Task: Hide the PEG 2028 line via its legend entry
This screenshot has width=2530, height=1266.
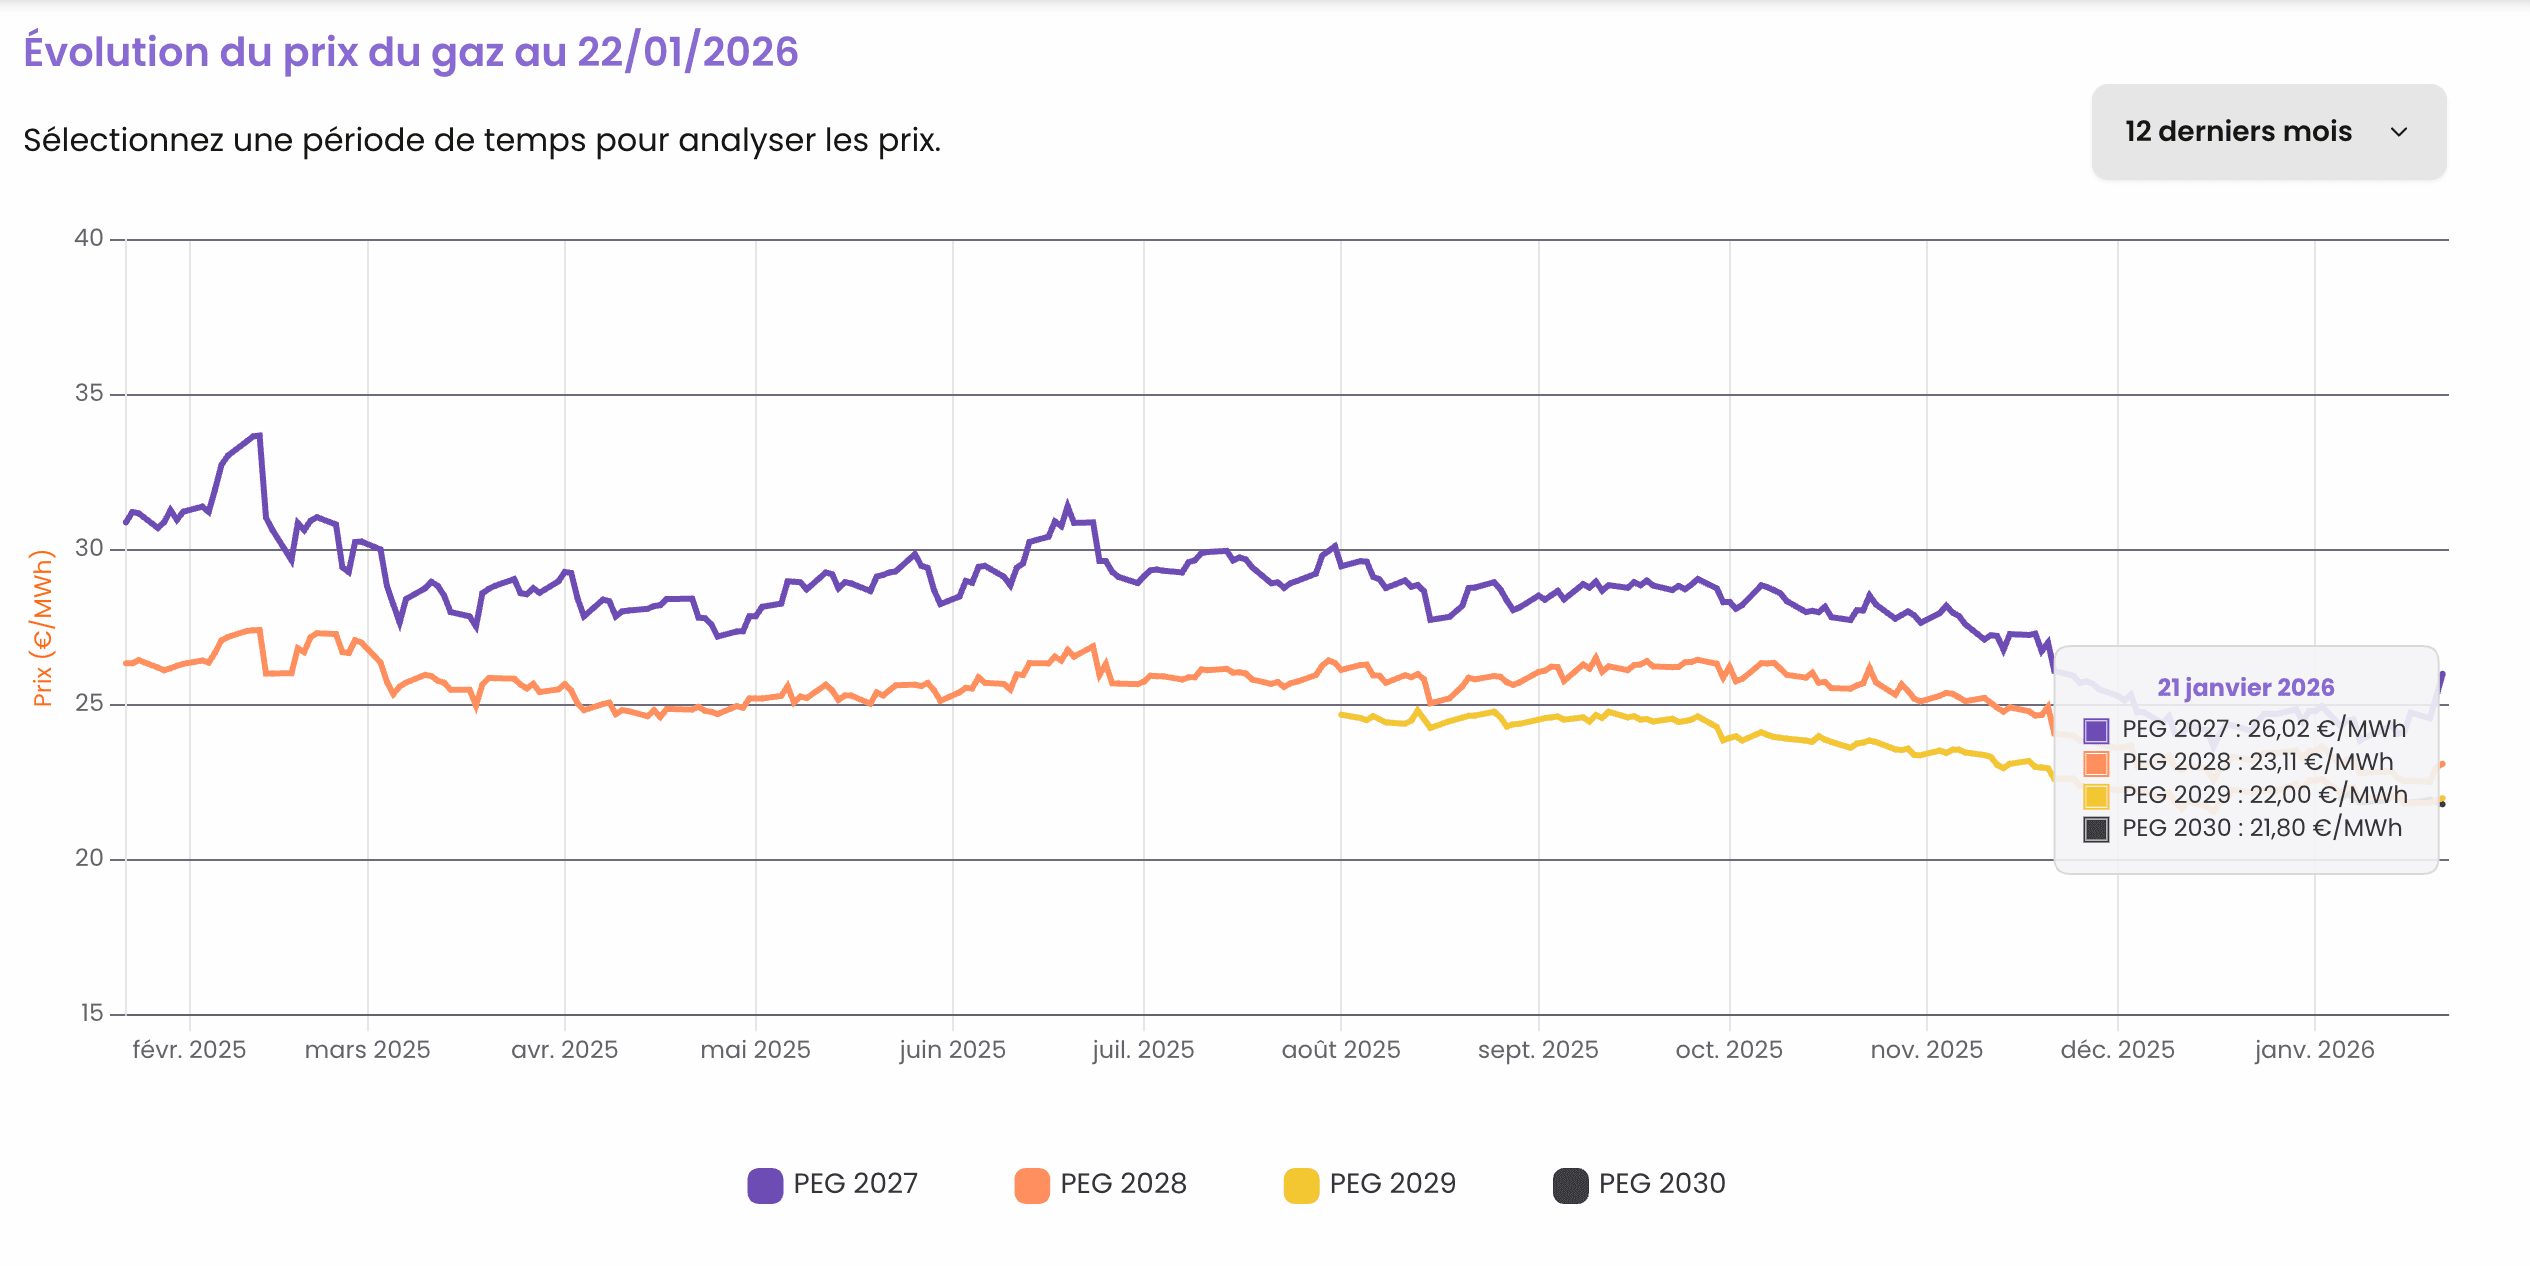Action: 1123,1183
